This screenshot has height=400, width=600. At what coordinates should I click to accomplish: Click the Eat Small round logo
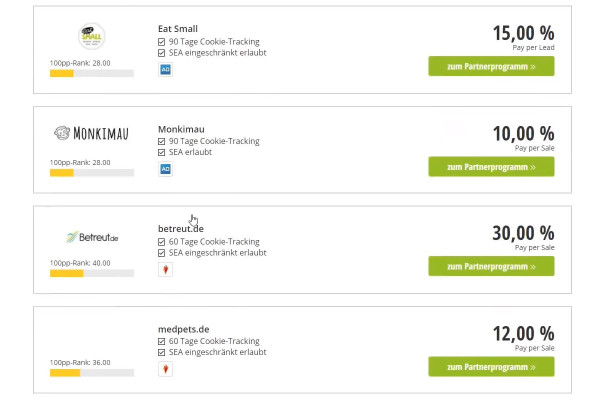(x=91, y=36)
